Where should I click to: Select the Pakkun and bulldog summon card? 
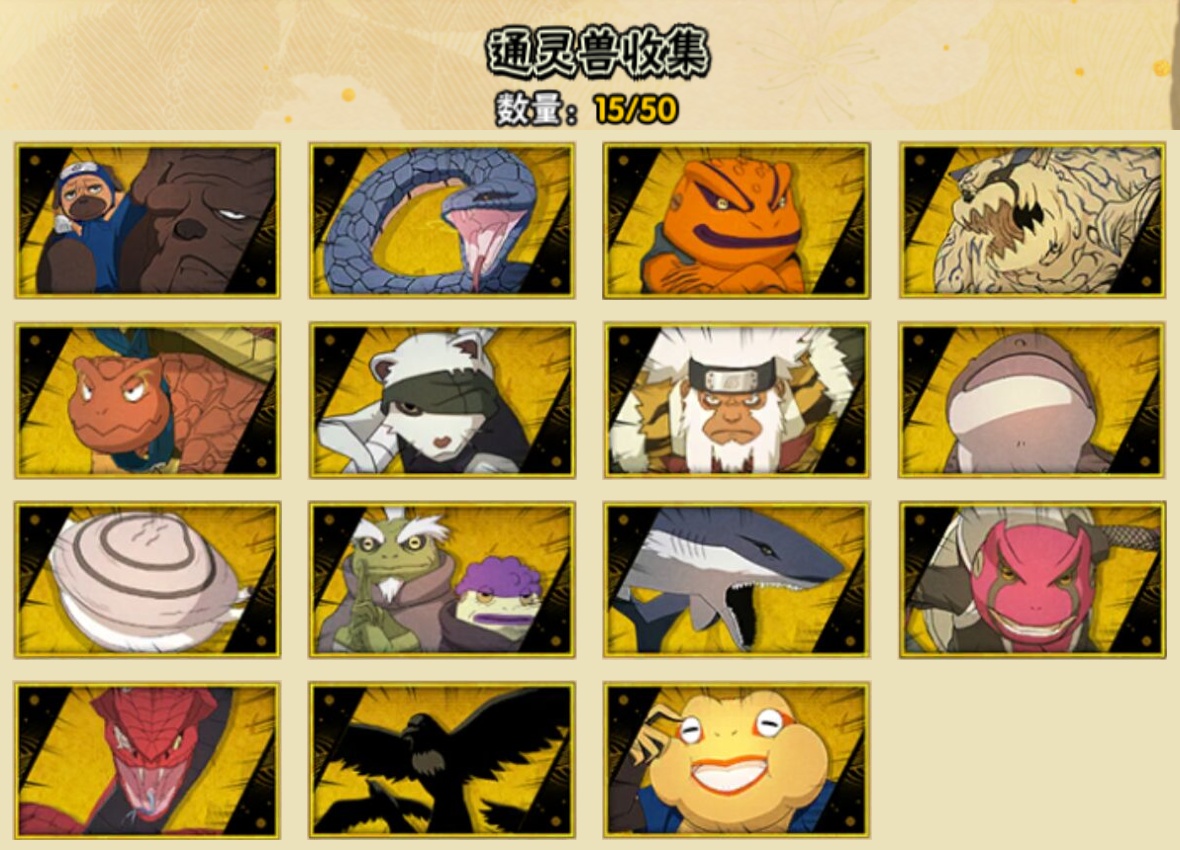(x=148, y=220)
